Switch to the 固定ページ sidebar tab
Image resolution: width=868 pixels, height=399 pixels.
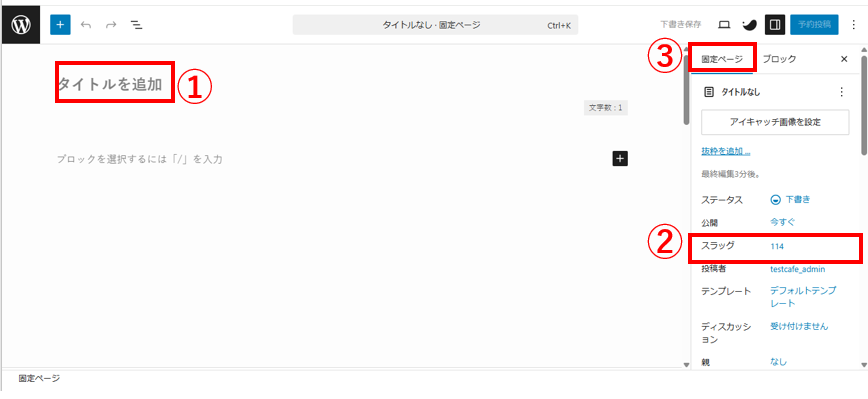tap(722, 59)
